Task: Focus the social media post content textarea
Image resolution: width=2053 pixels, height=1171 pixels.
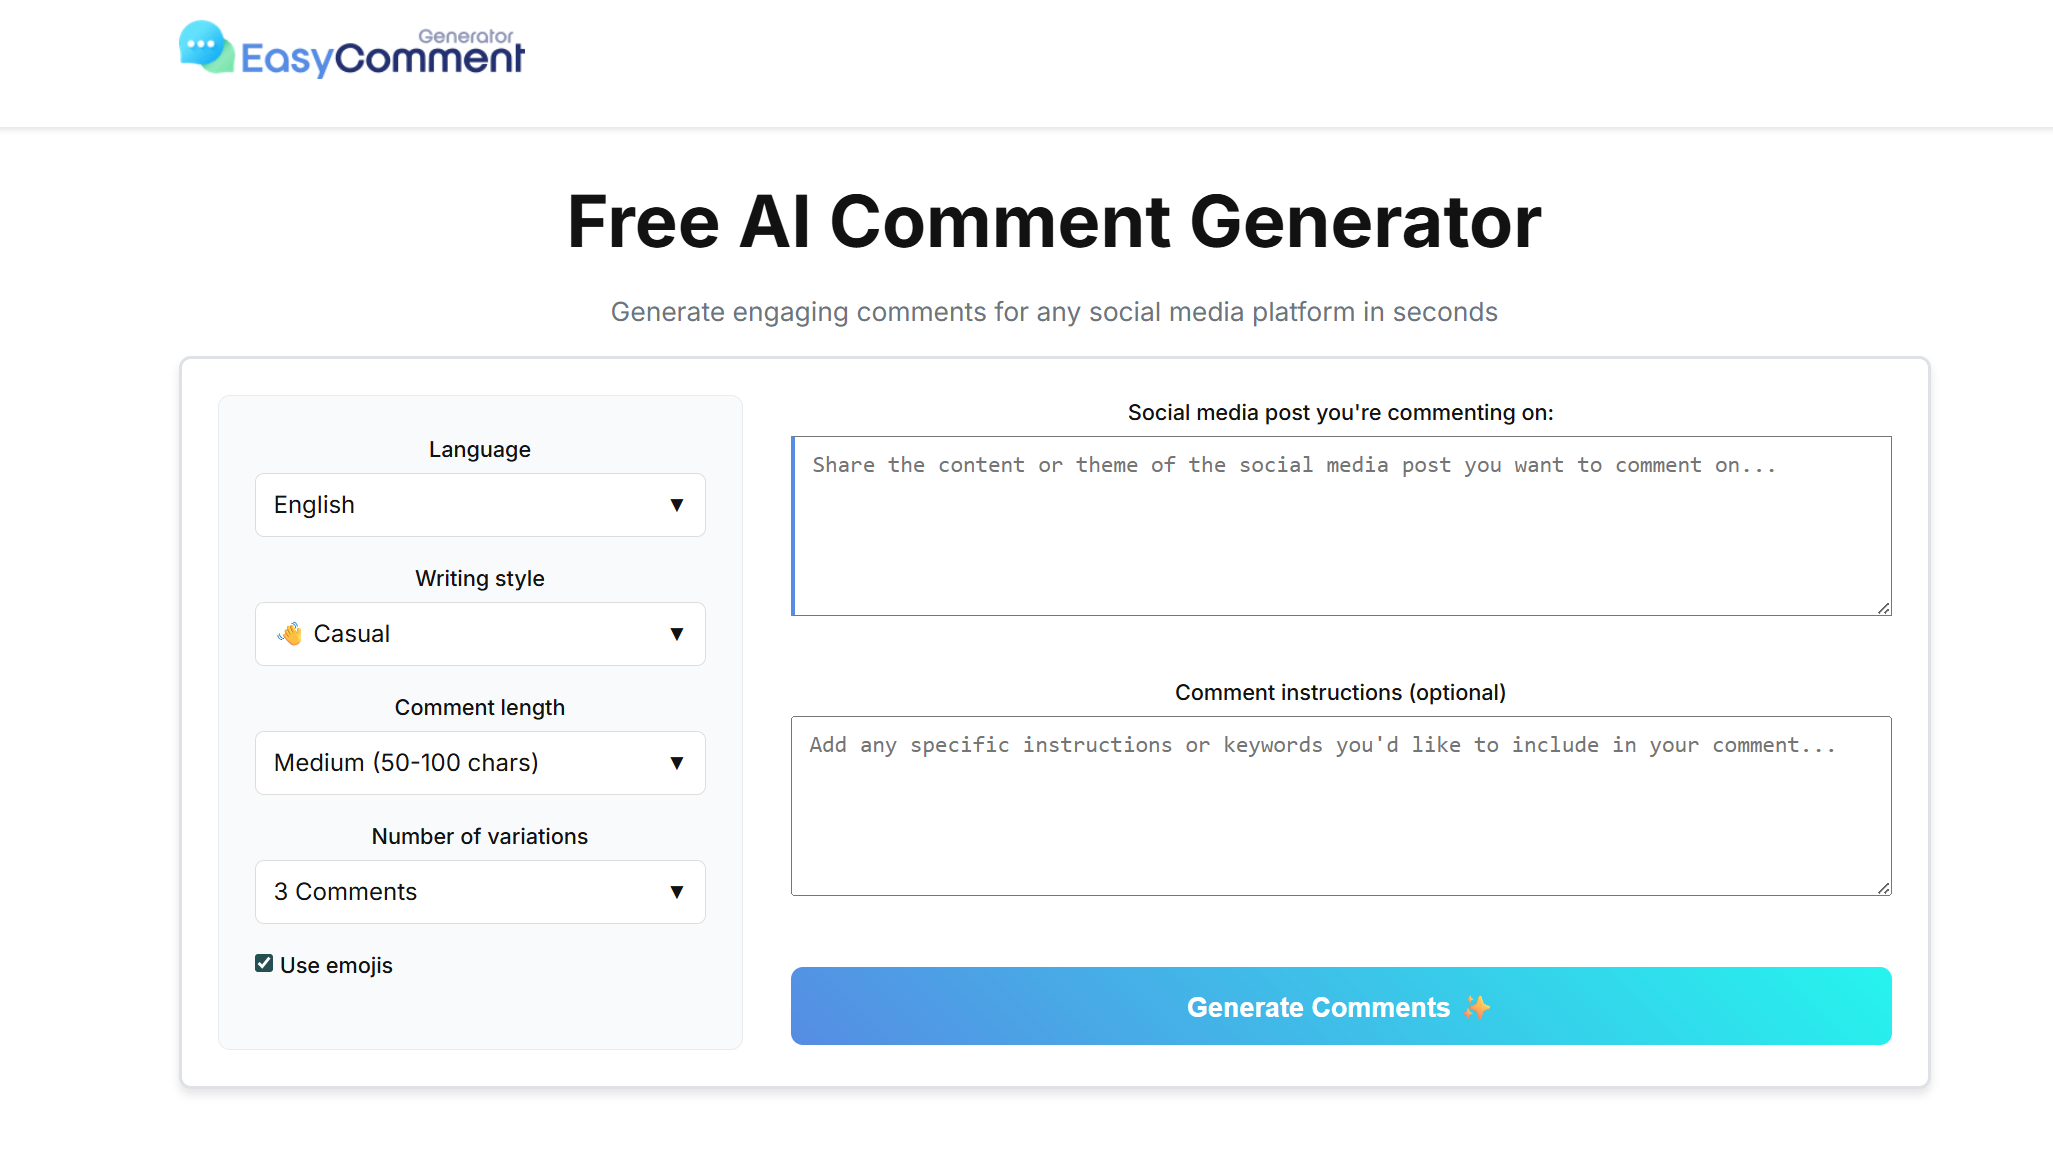Action: [x=1340, y=526]
